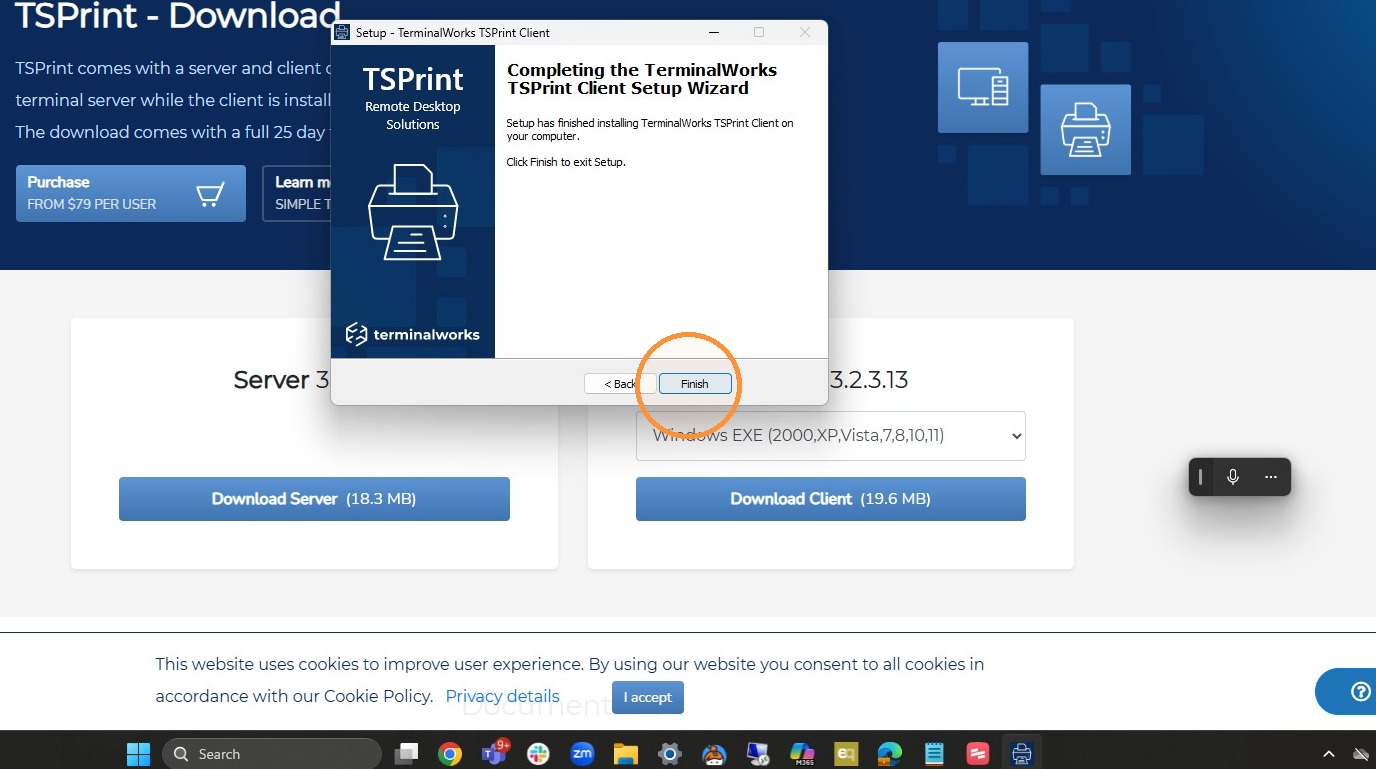Open the red striped app icon in the taskbar
Screen dimensions: 1376x769
[x=978, y=753]
